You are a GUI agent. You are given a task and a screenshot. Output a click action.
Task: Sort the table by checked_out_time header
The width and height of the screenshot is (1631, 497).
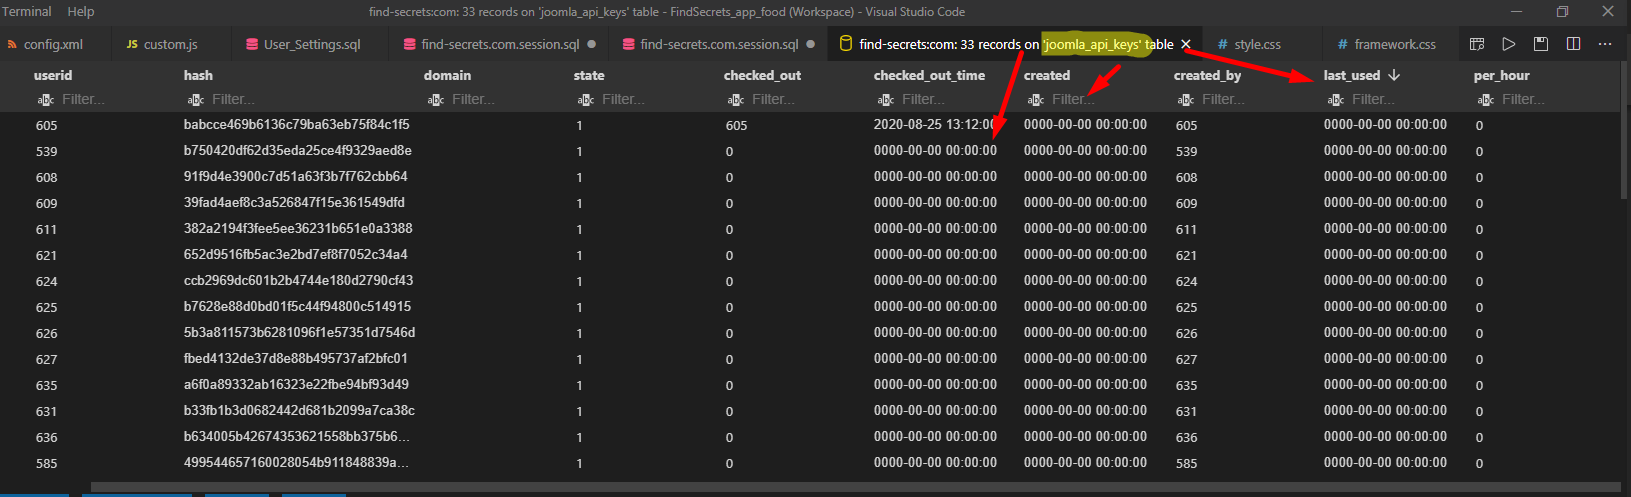pyautogui.click(x=929, y=75)
